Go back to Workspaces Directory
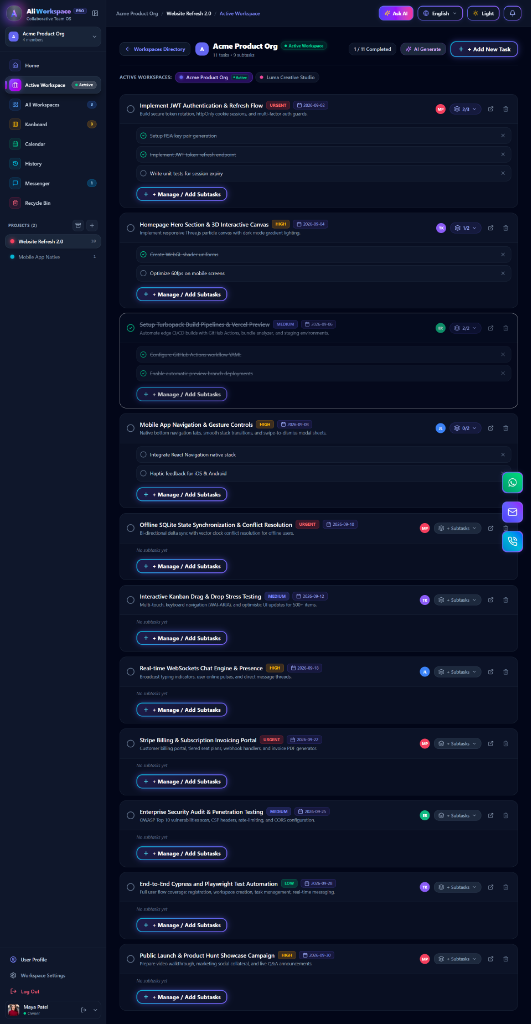 (155, 49)
